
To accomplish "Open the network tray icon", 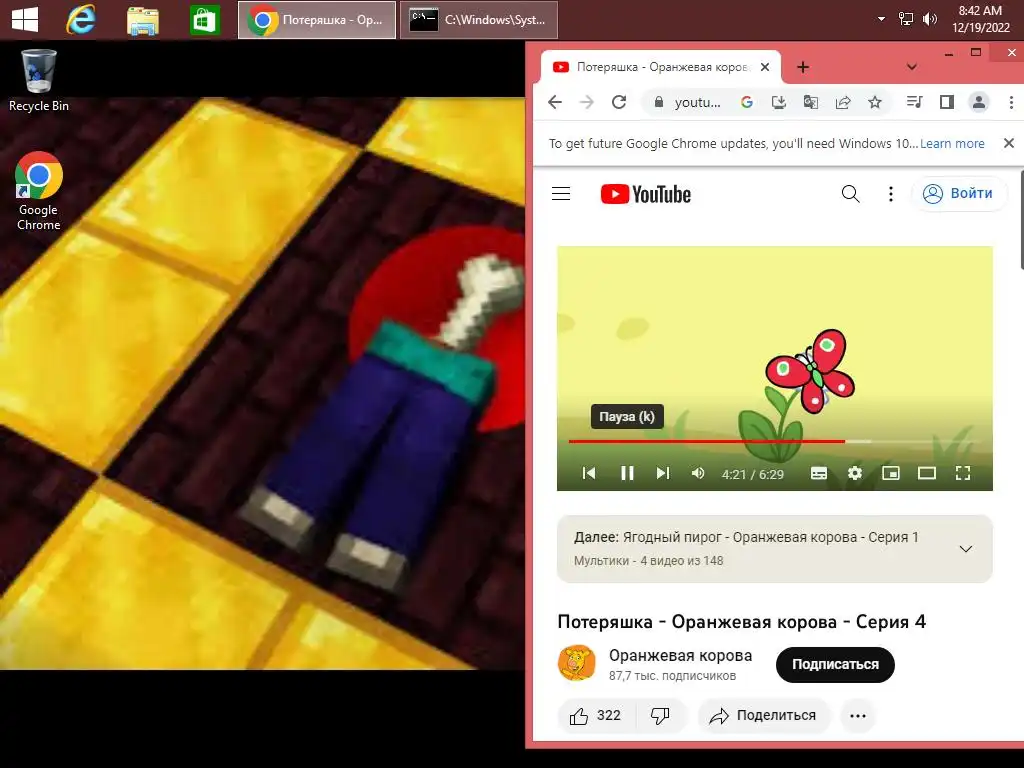I will pos(905,19).
